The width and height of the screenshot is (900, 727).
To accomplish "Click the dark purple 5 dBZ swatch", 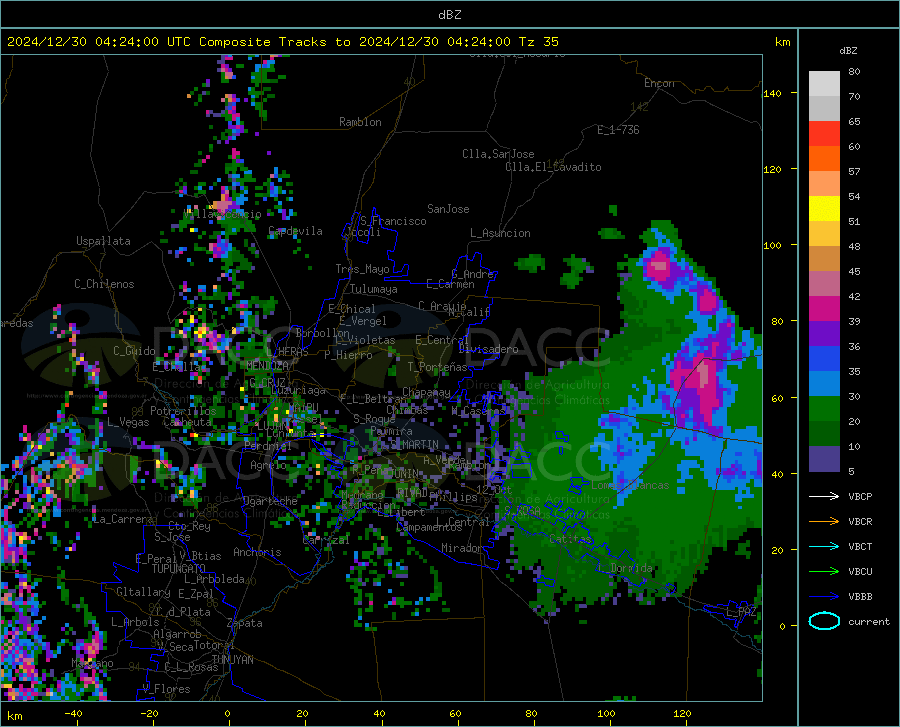I will (x=824, y=459).
